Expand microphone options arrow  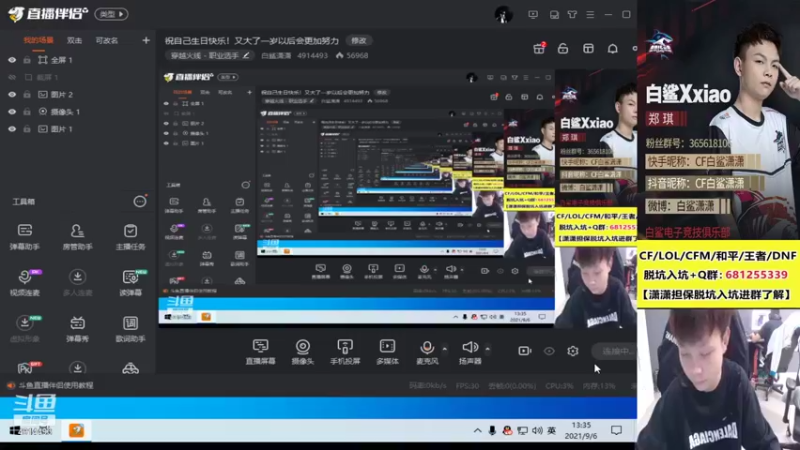[444, 349]
